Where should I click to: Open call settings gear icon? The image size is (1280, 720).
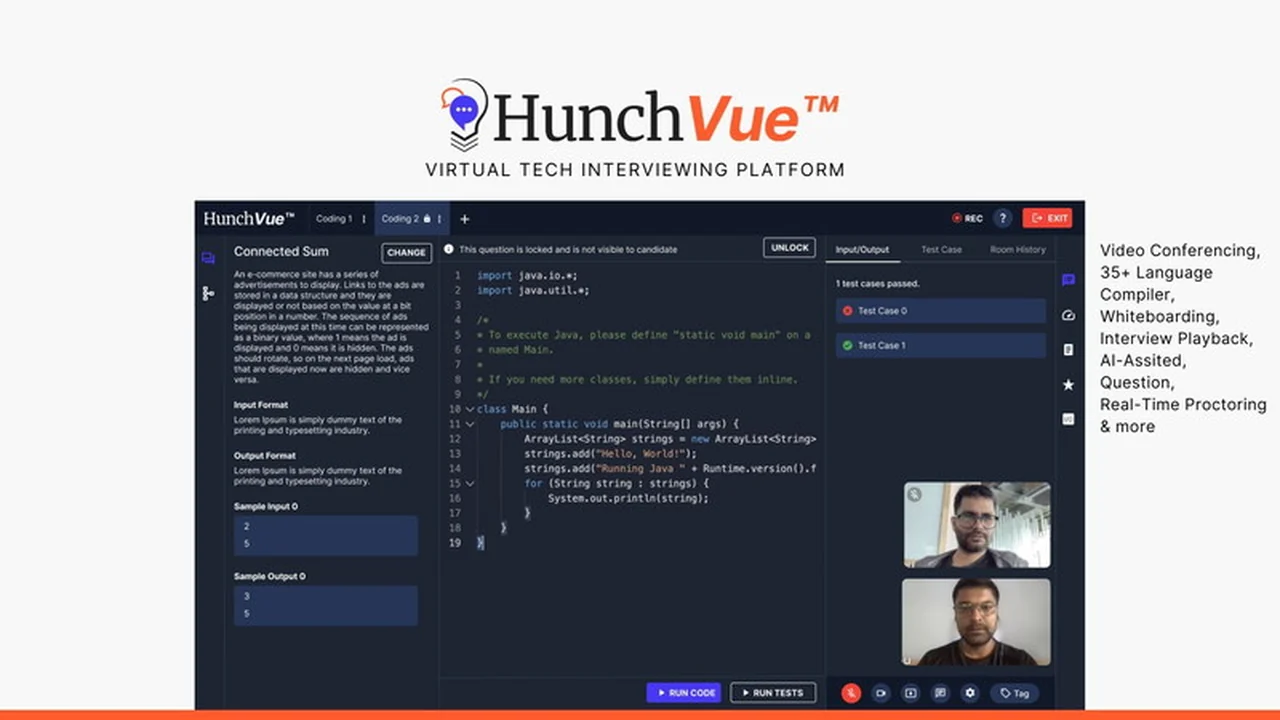point(969,692)
